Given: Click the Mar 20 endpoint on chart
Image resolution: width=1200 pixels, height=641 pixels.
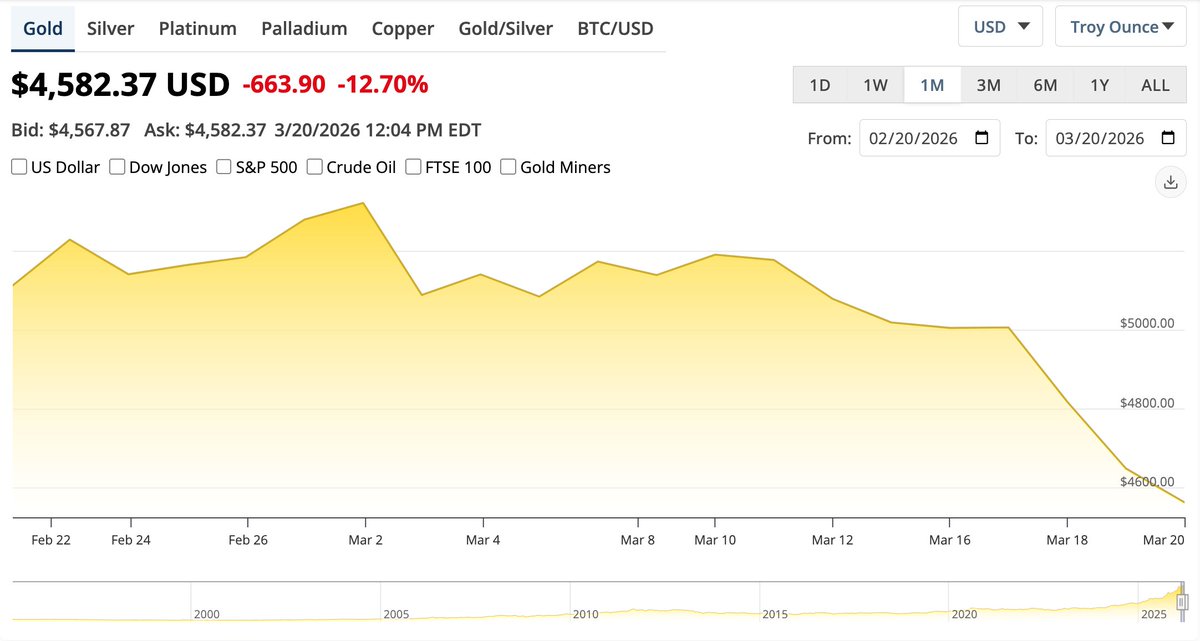Looking at the screenshot, I should coord(1184,502).
